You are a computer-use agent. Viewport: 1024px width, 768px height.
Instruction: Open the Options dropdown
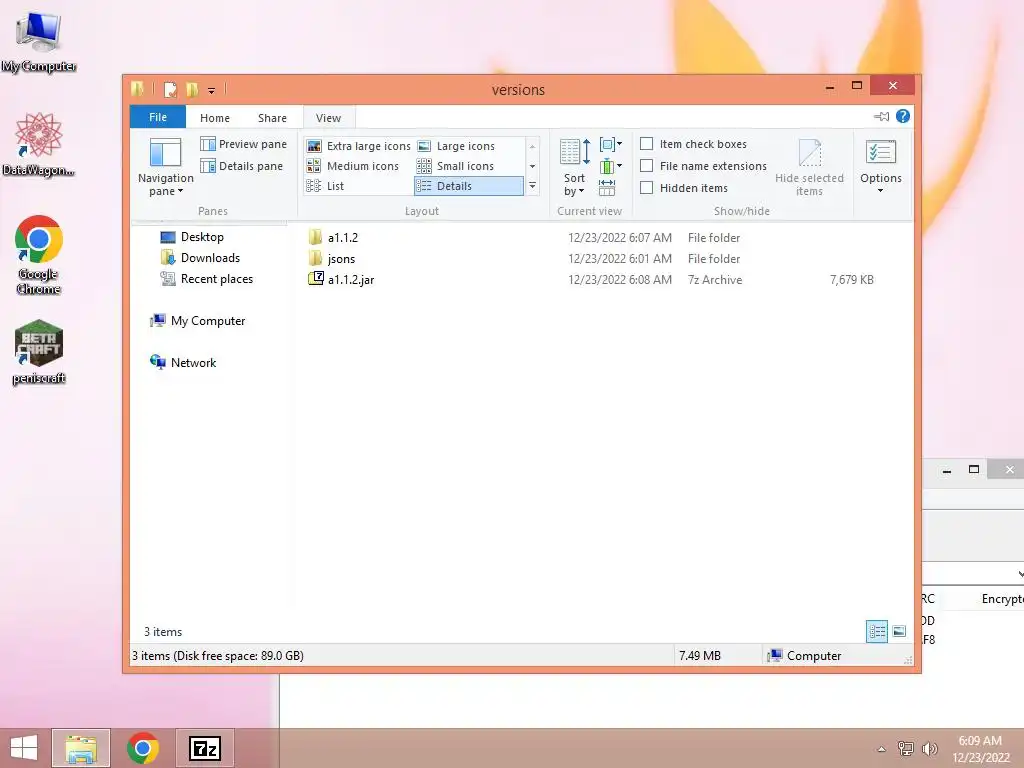(880, 167)
